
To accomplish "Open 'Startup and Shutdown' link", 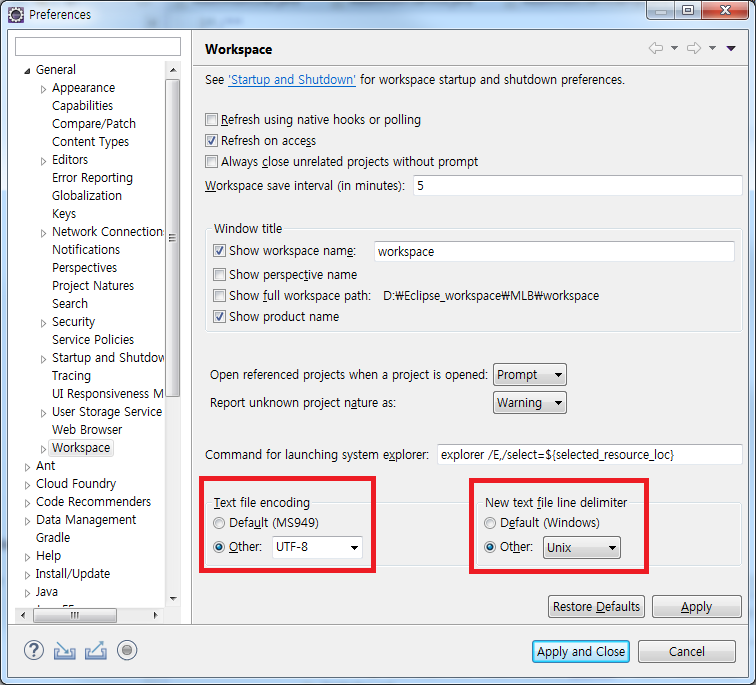I will click(292, 80).
